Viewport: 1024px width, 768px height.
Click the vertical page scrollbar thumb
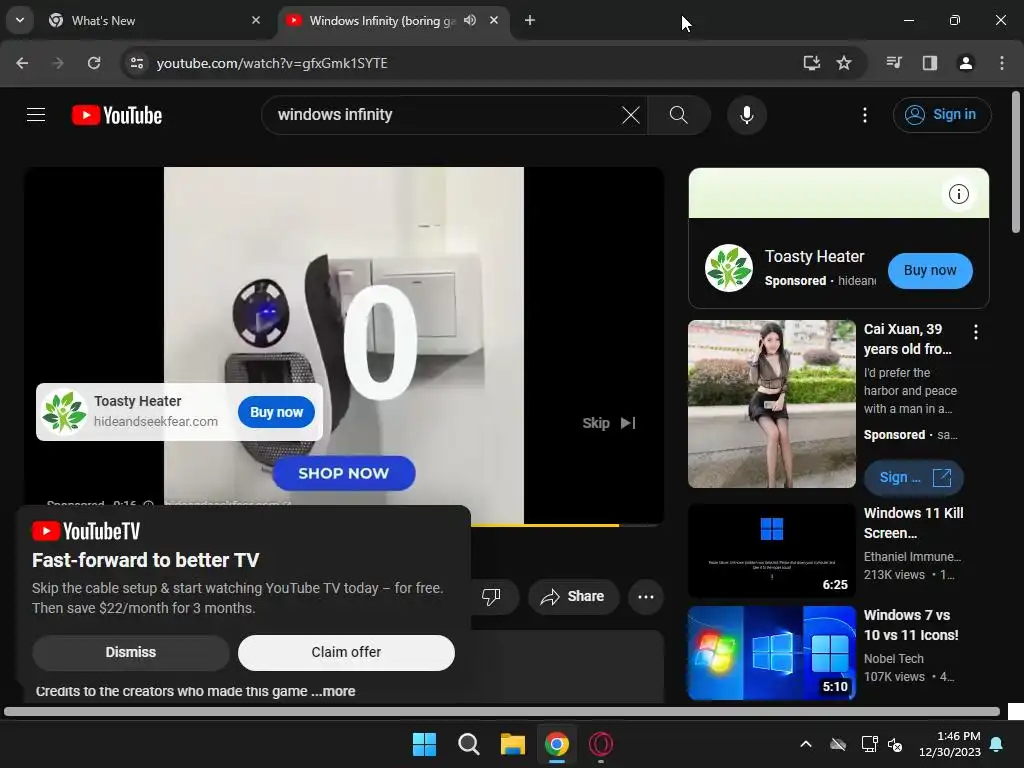click(1016, 162)
